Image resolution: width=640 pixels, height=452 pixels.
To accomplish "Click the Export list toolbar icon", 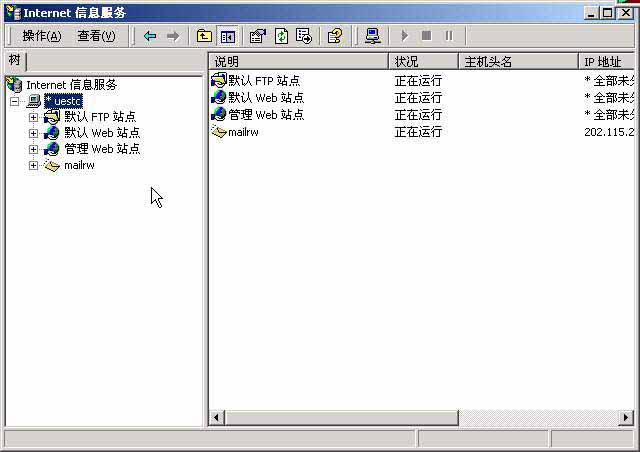I will (304, 36).
